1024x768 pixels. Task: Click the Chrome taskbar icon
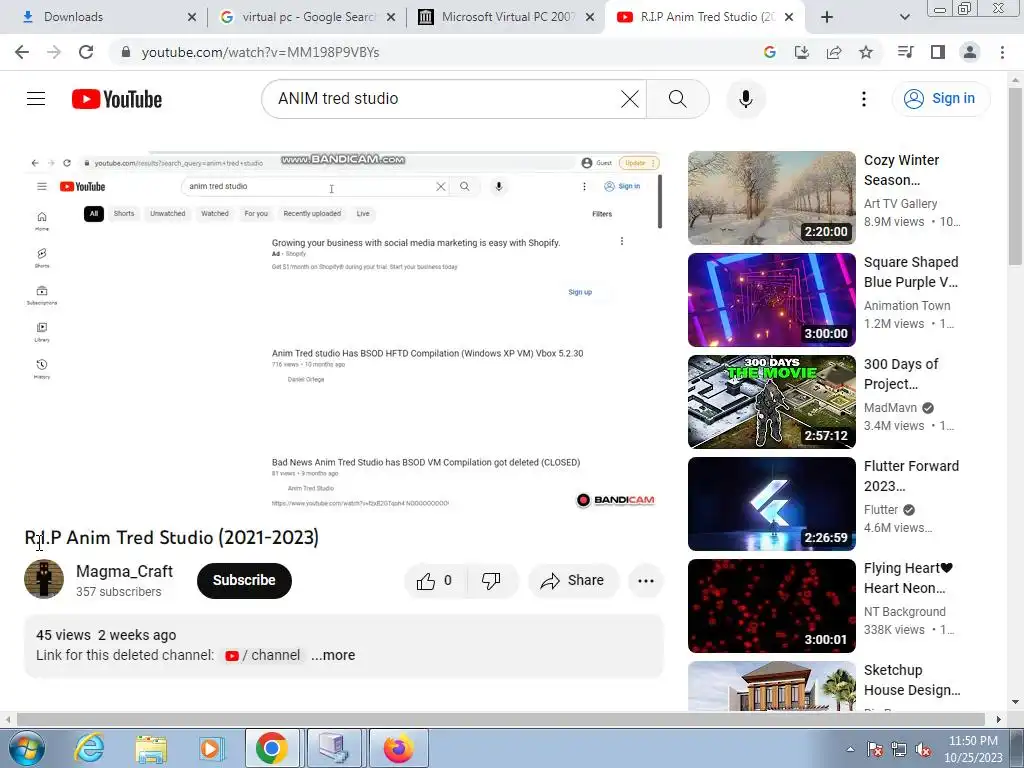272,748
